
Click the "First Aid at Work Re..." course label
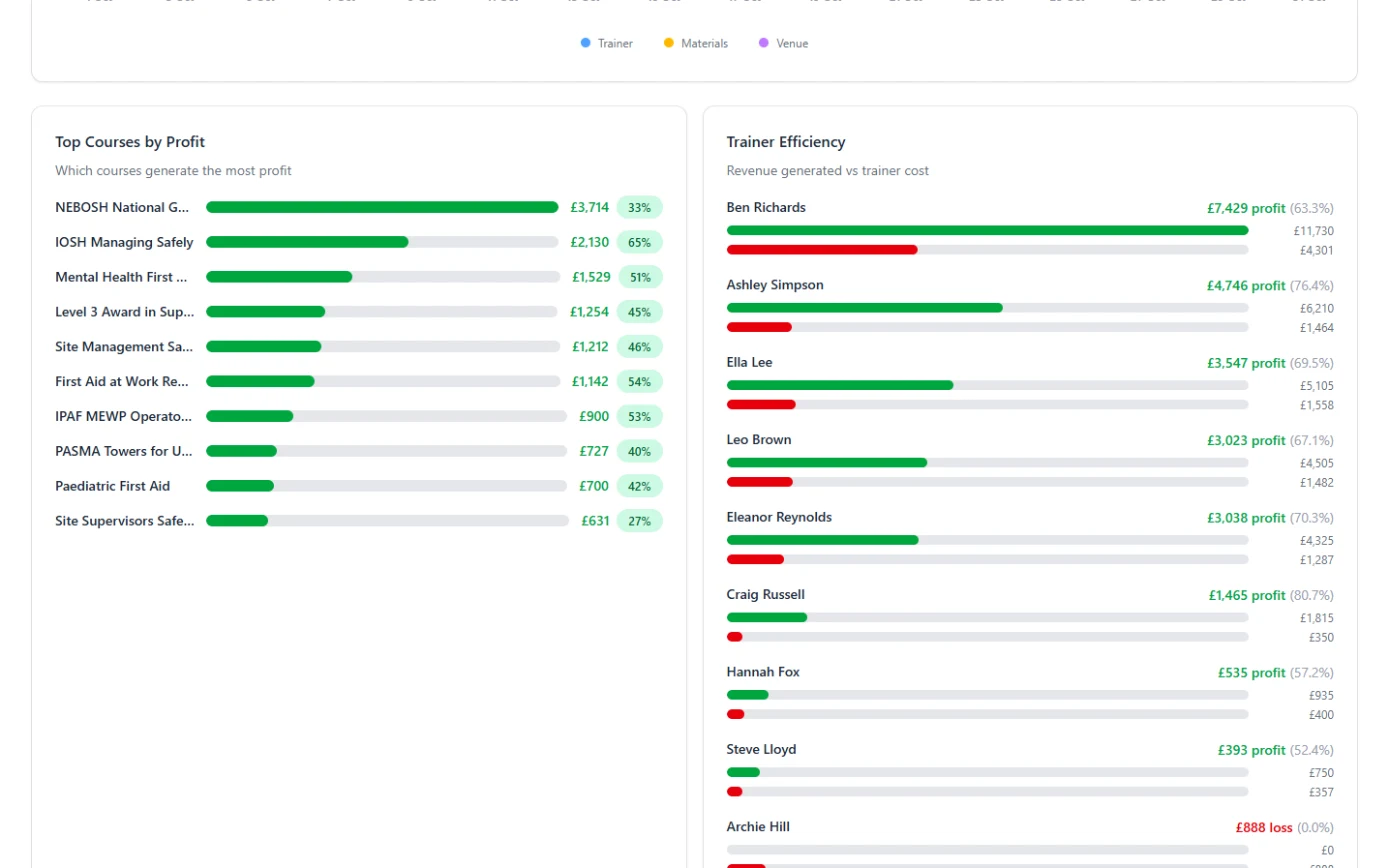tap(122, 381)
